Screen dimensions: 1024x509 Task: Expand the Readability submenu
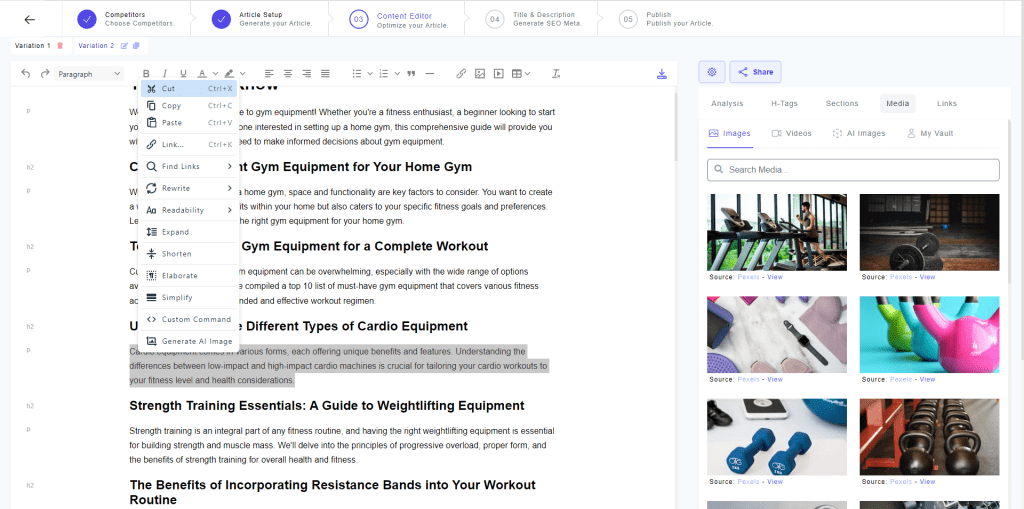[x=188, y=210]
